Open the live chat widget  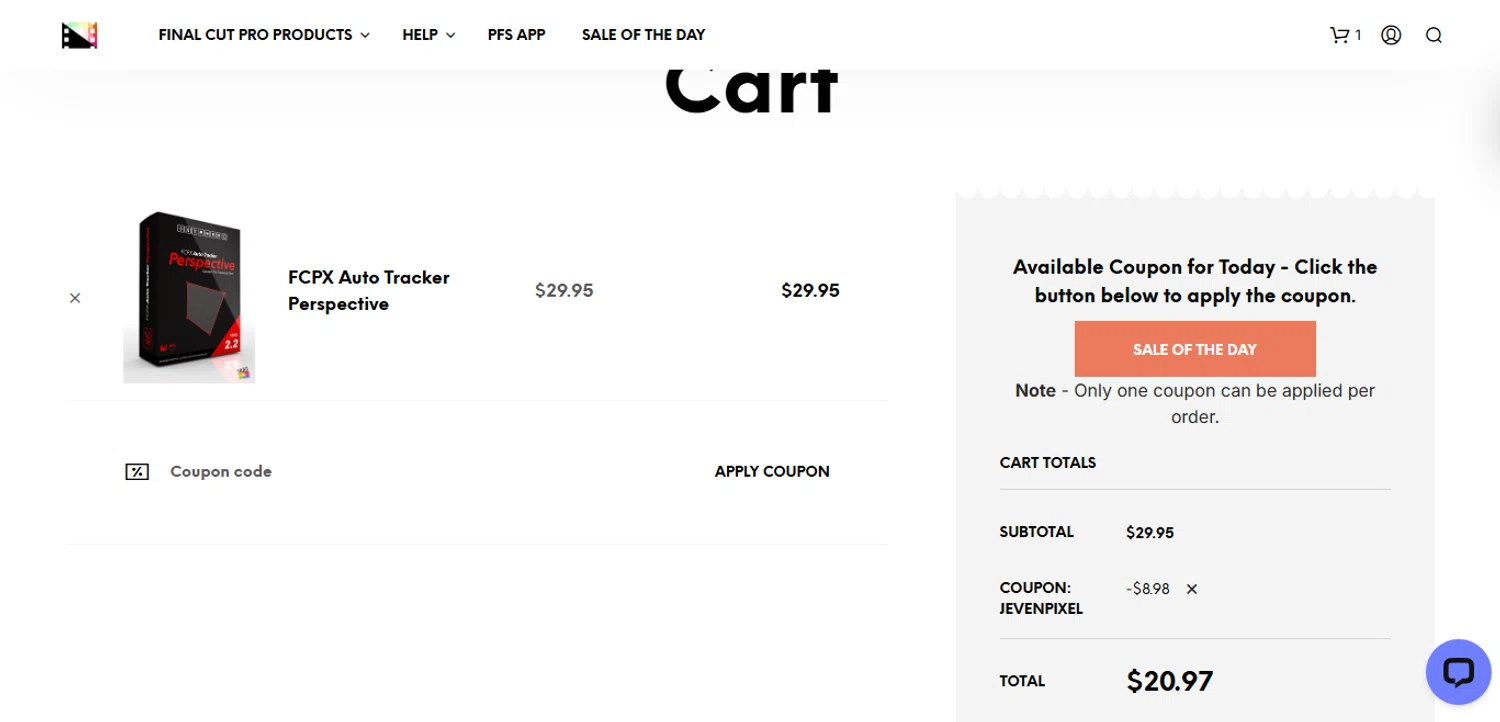coord(1458,671)
